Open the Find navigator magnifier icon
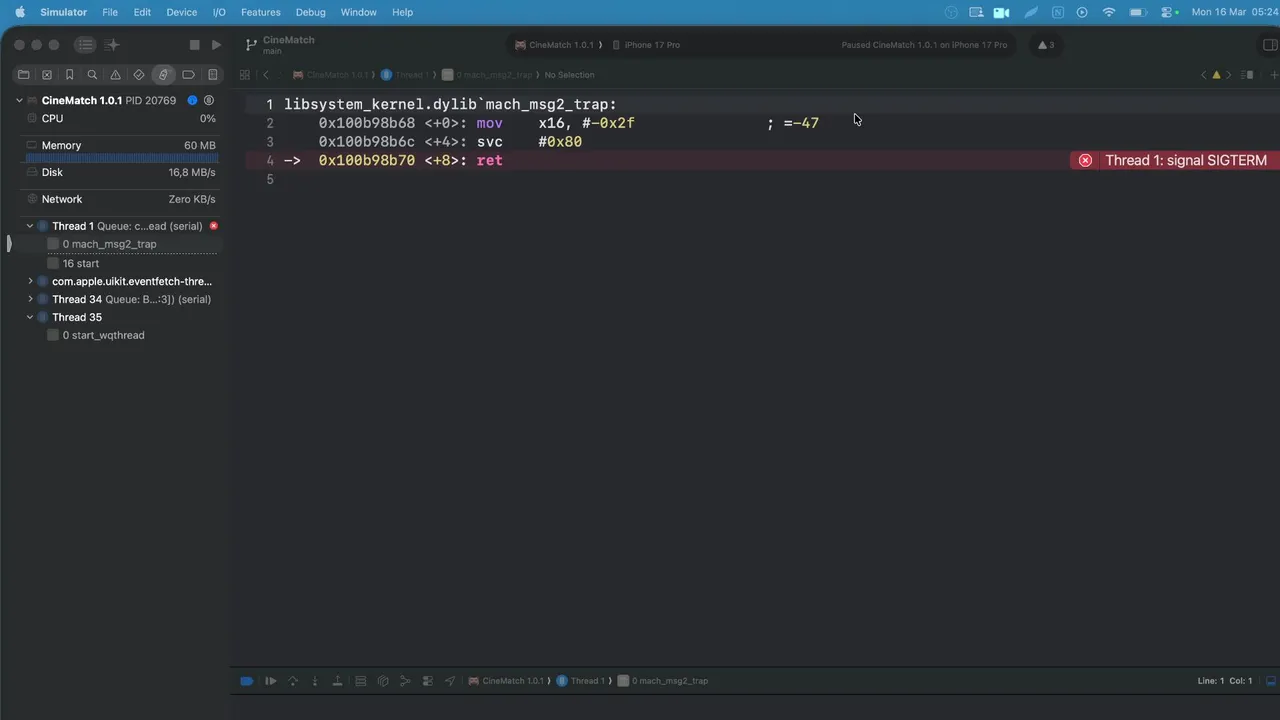1280x720 pixels. click(92, 75)
